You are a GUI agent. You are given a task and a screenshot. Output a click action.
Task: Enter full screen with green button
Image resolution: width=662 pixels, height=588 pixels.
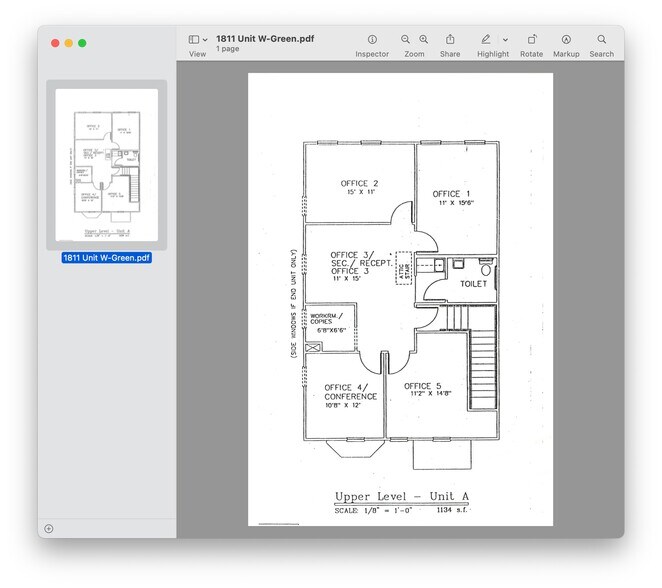click(x=82, y=43)
